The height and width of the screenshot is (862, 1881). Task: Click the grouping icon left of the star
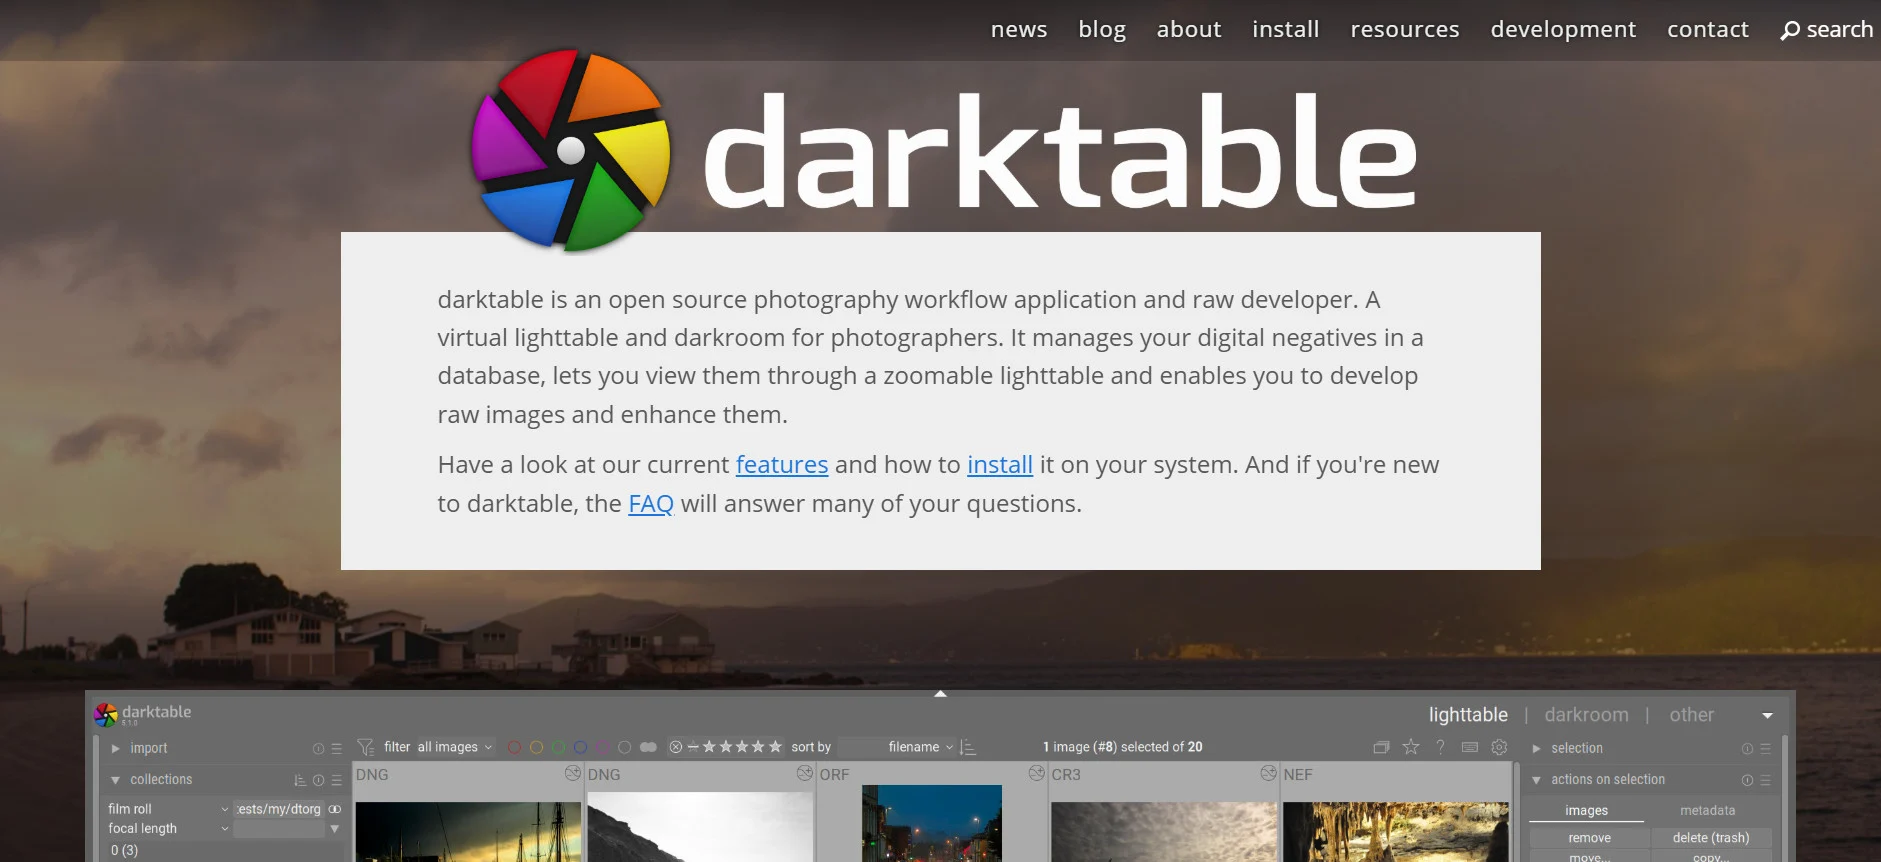1381,747
